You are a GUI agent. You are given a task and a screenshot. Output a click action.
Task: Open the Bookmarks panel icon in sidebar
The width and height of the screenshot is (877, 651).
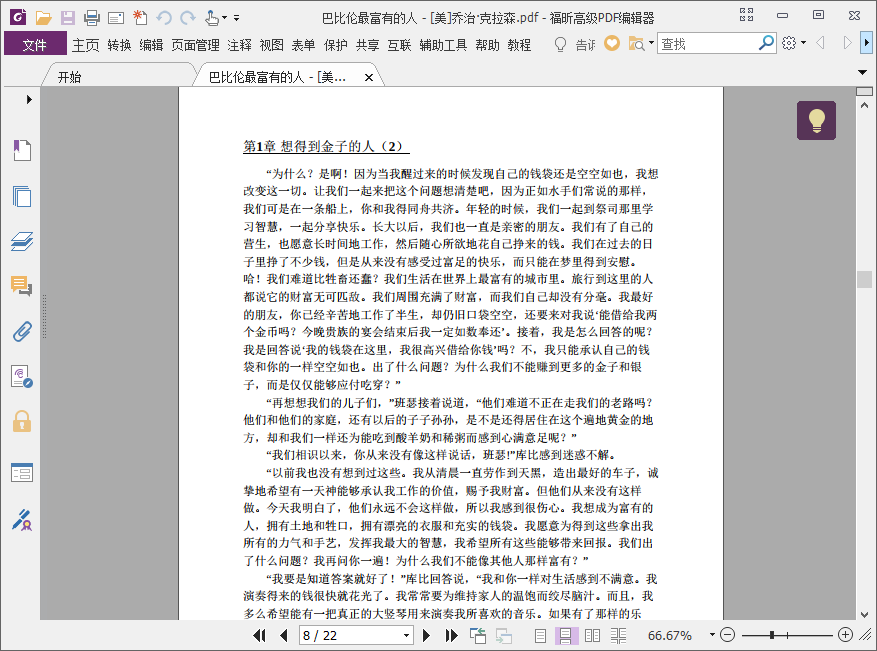coord(22,150)
